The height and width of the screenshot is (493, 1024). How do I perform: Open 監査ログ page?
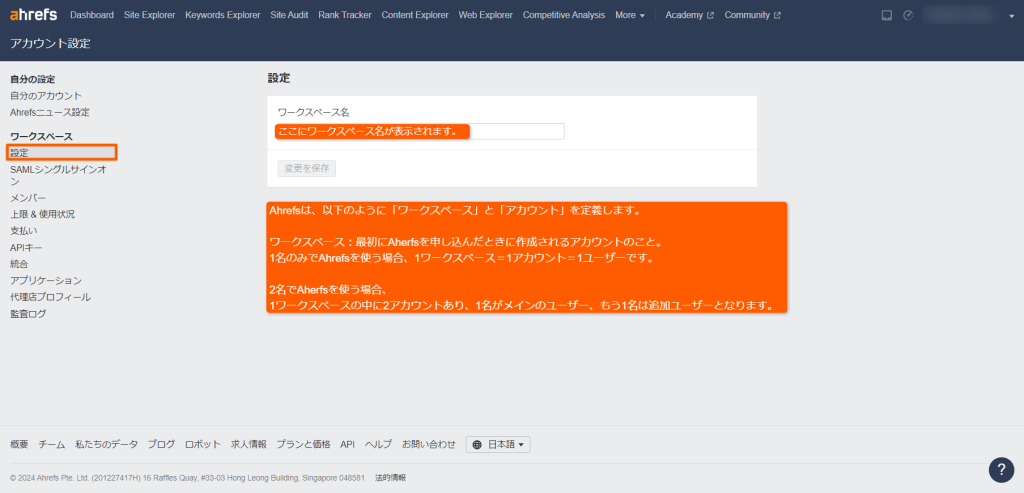[28, 314]
